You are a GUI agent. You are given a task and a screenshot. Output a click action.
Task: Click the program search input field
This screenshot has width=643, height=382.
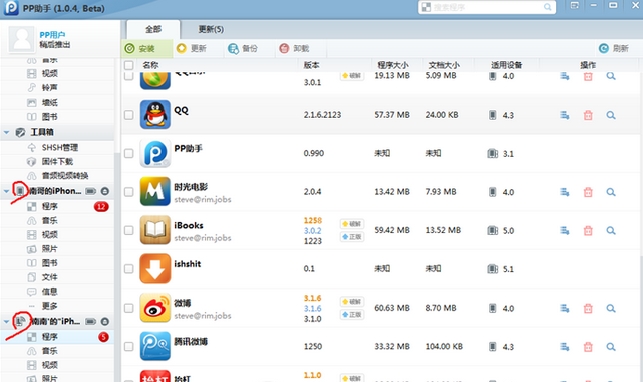pos(487,7)
